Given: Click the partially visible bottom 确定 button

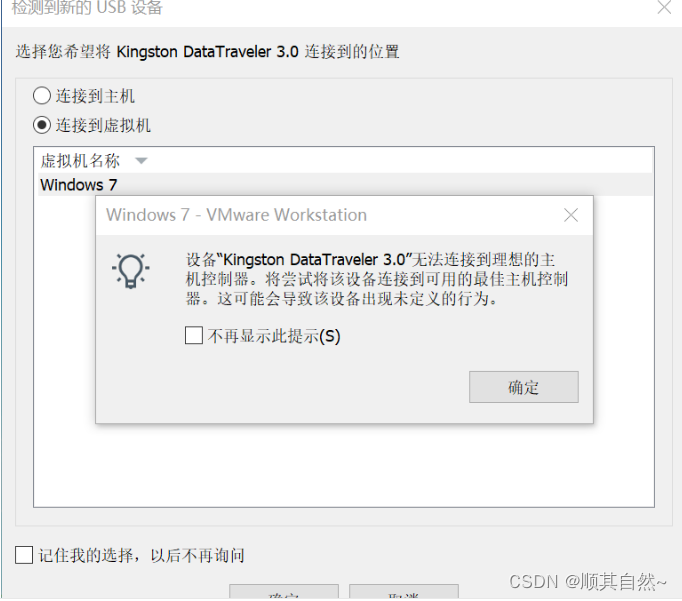Looking at the screenshot, I should [284, 592].
